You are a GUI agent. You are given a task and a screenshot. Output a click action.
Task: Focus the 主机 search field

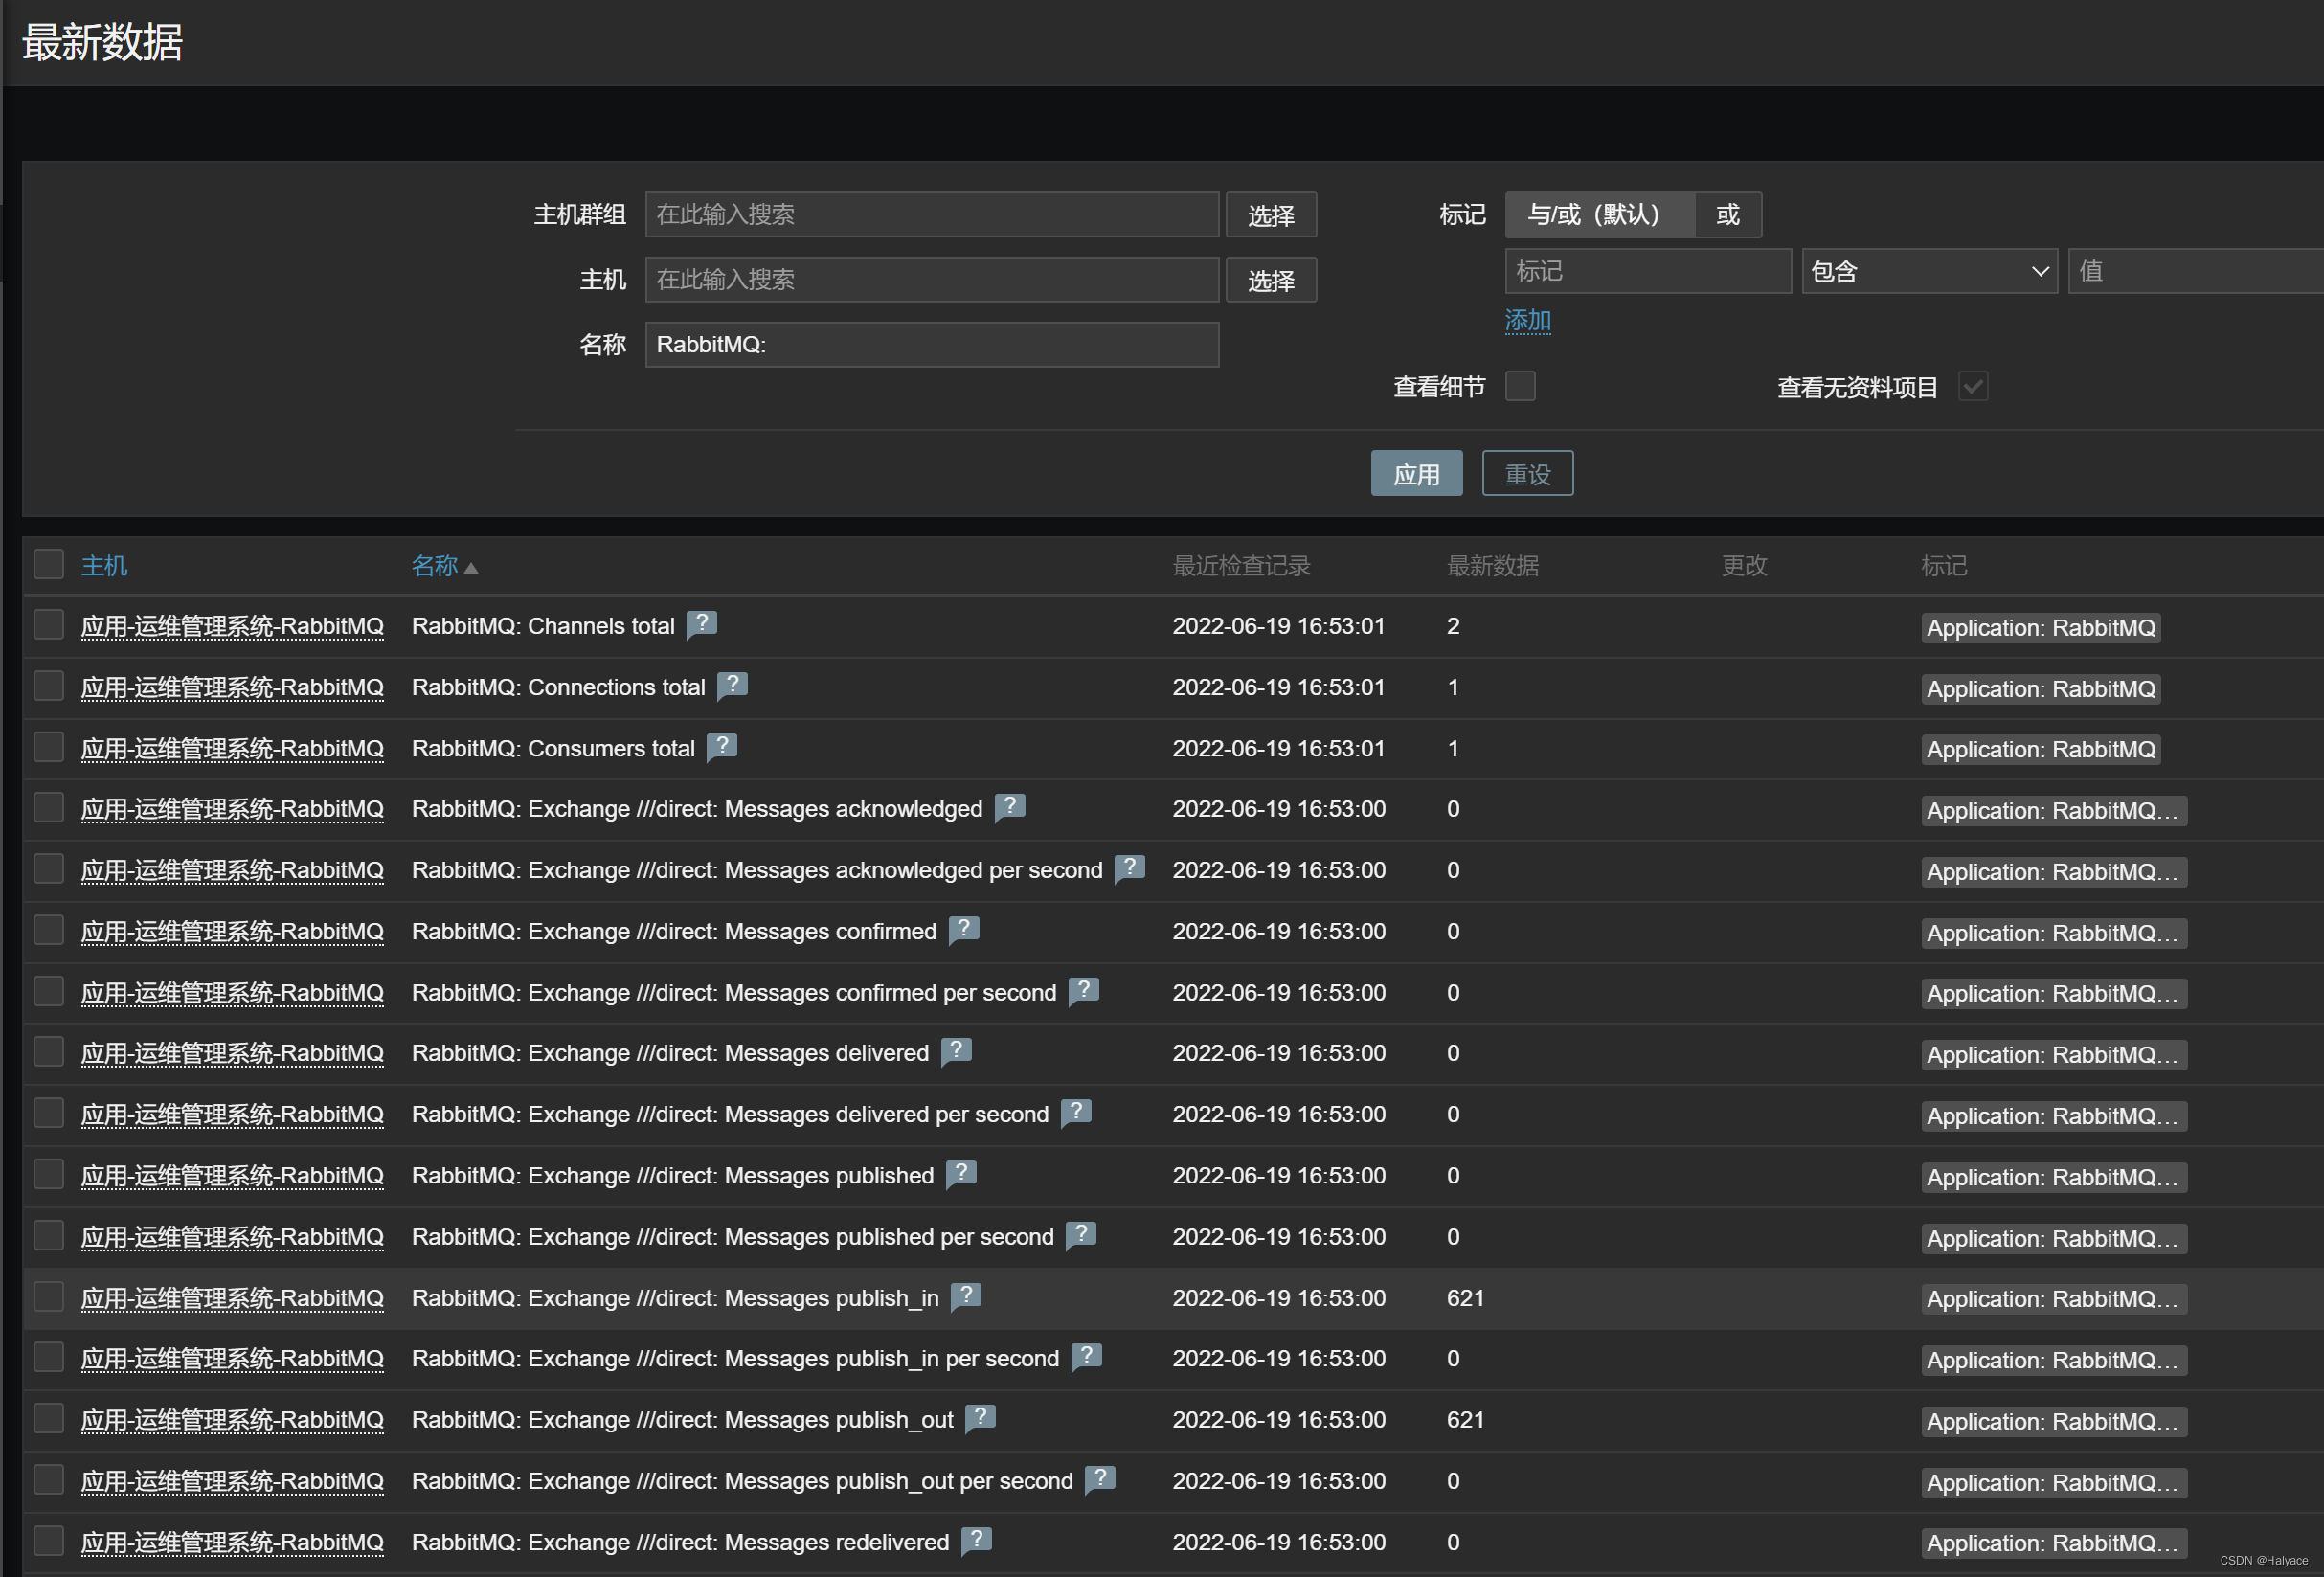point(932,279)
